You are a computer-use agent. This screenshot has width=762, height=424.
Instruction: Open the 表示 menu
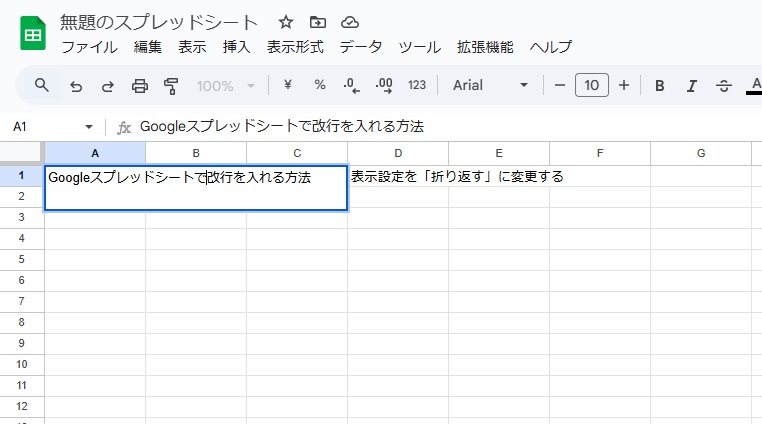[x=192, y=47]
